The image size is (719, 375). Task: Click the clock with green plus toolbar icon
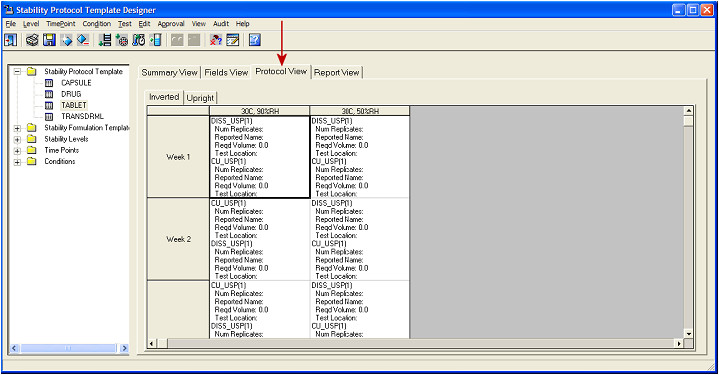click(122, 40)
